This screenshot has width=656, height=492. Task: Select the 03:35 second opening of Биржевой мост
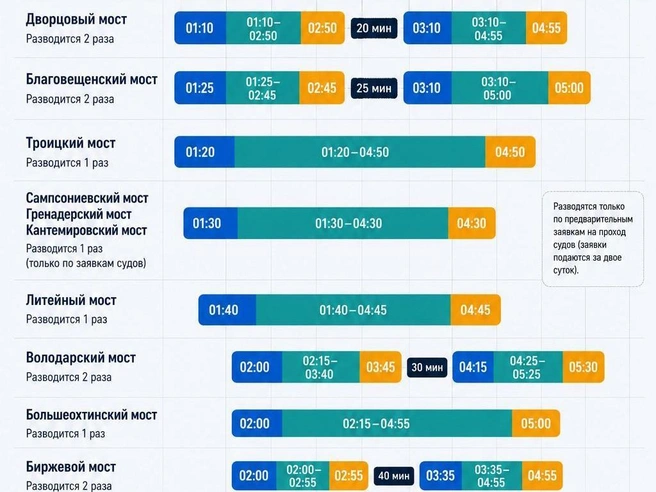441,476
